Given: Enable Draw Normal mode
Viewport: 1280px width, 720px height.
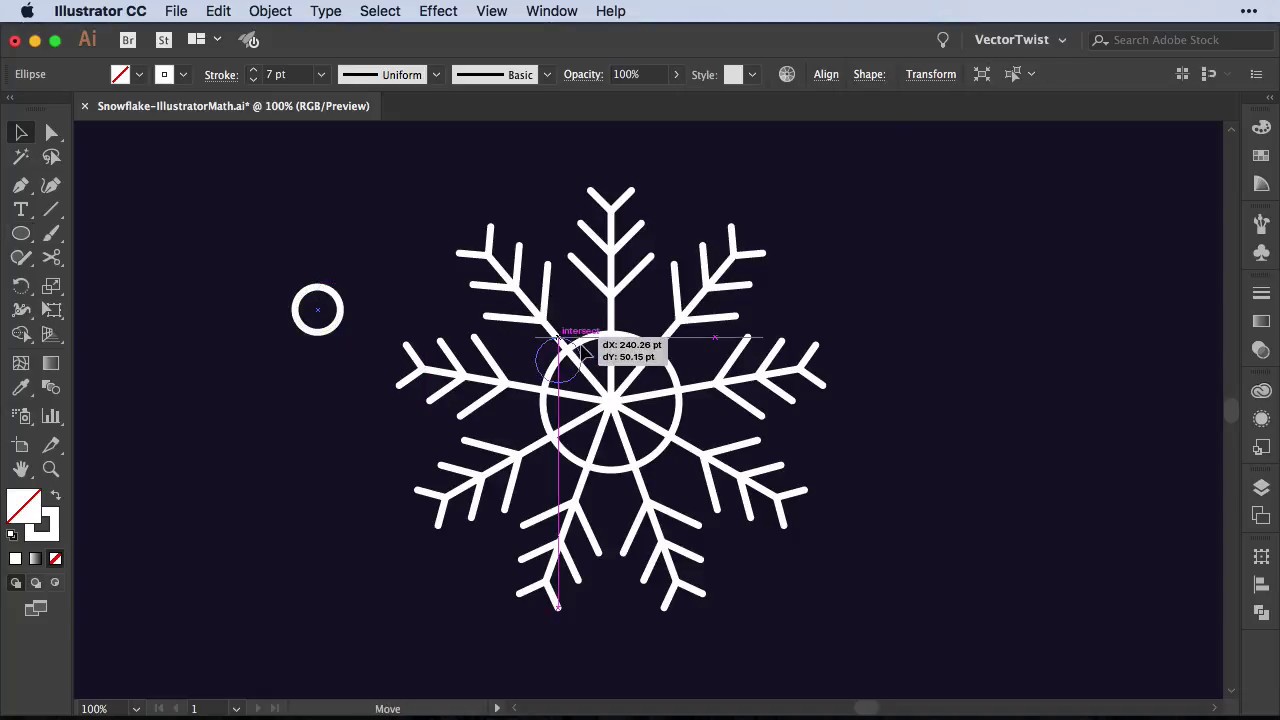Looking at the screenshot, I should 15,583.
